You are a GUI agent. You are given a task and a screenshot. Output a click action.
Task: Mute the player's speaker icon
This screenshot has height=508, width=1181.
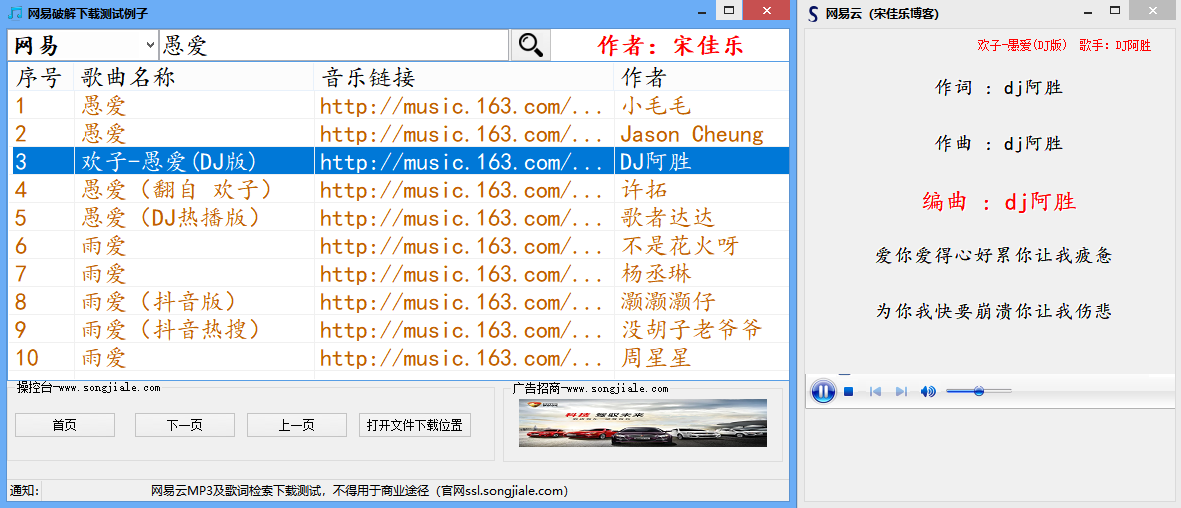pos(928,391)
